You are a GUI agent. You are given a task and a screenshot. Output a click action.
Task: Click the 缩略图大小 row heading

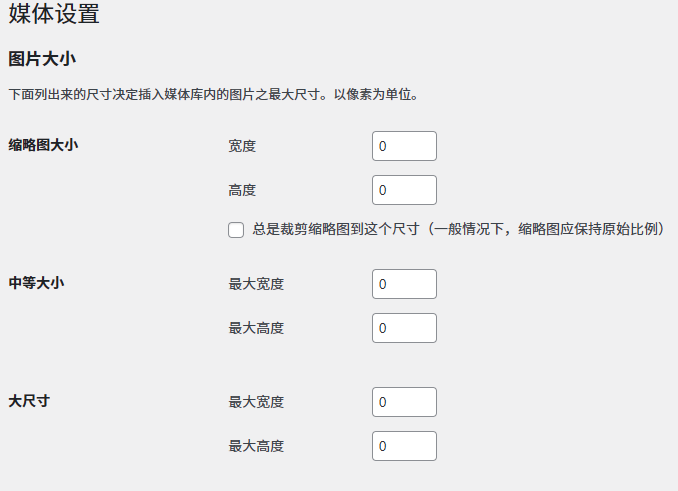(x=43, y=145)
